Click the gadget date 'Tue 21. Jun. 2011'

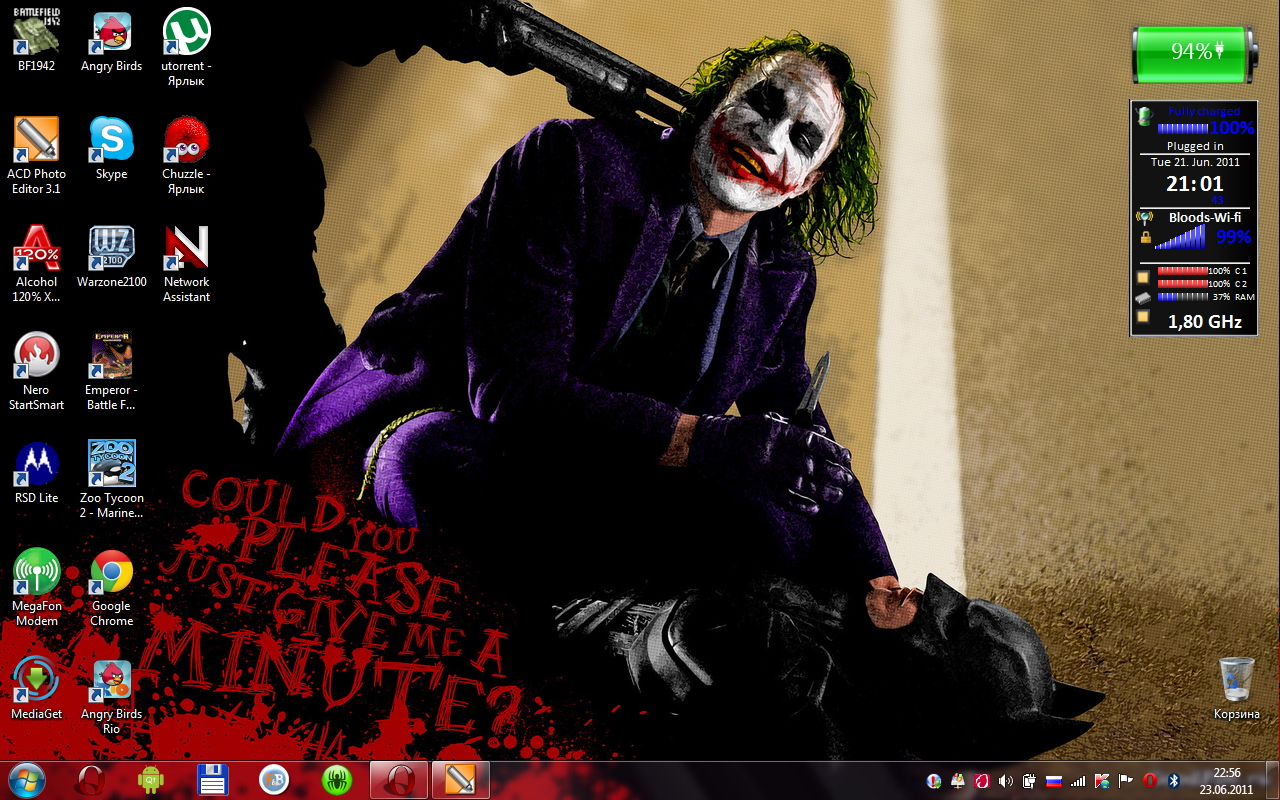pos(1195,161)
